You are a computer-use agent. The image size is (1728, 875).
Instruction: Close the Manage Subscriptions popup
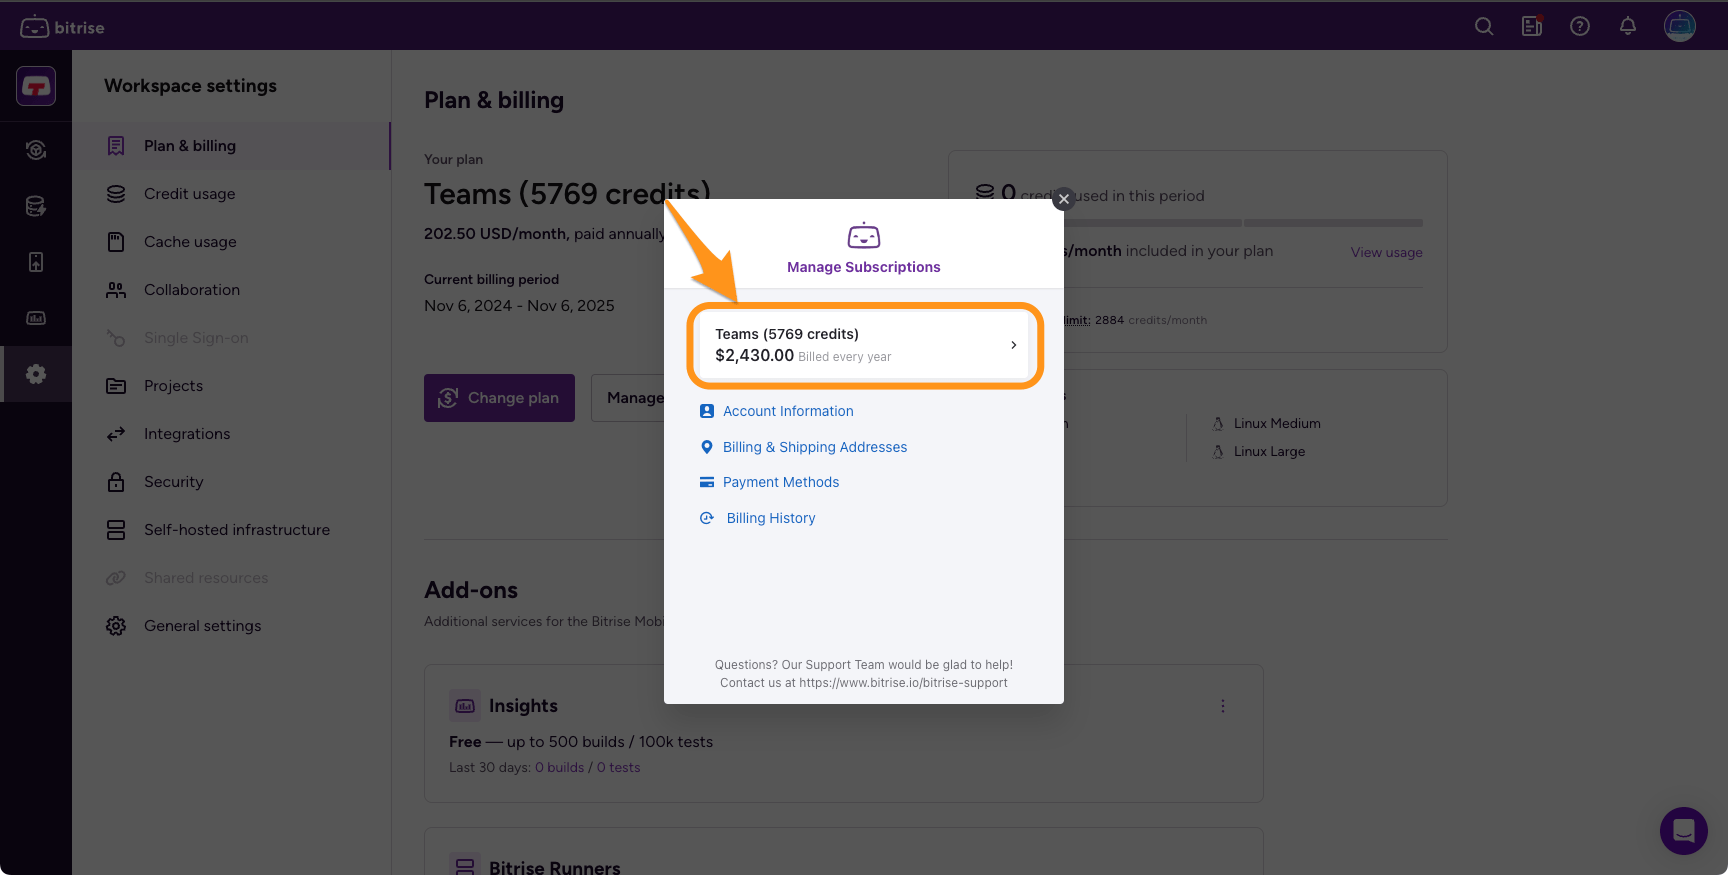point(1064,199)
